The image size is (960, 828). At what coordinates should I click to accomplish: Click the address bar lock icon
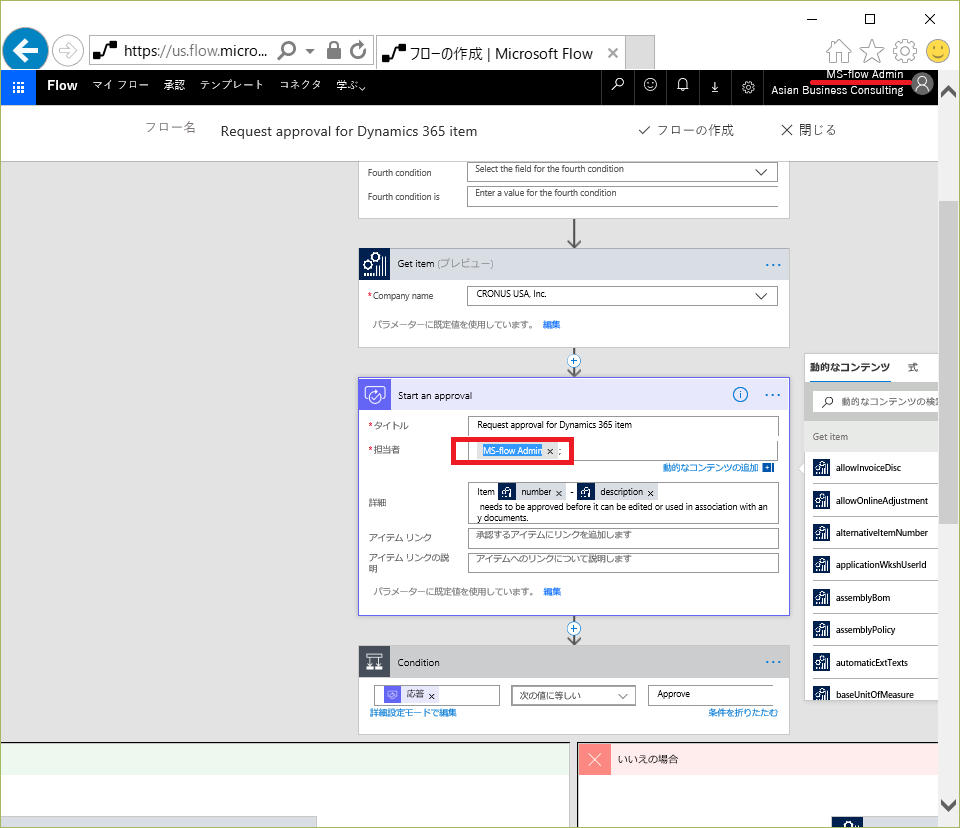pyautogui.click(x=334, y=50)
